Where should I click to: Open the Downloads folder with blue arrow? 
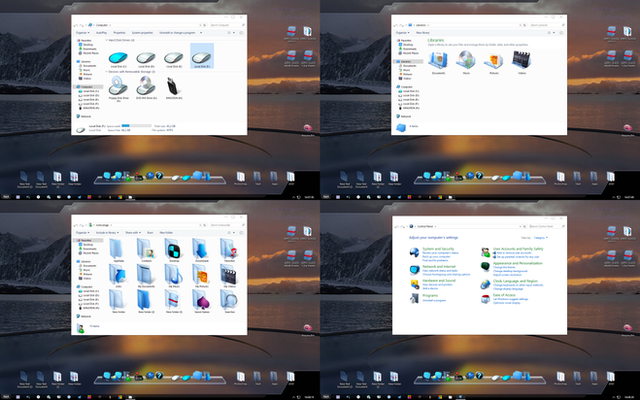(x=201, y=248)
